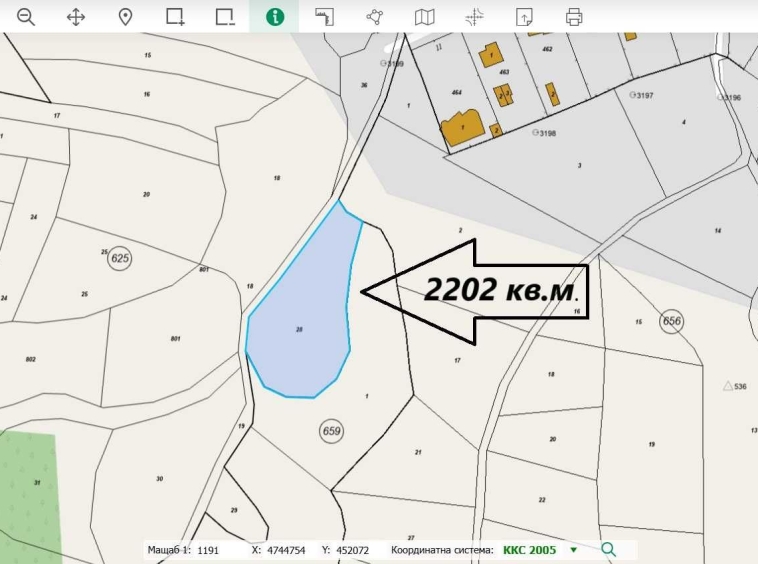Click the export upload icon
The width and height of the screenshot is (758, 564).
click(524, 17)
